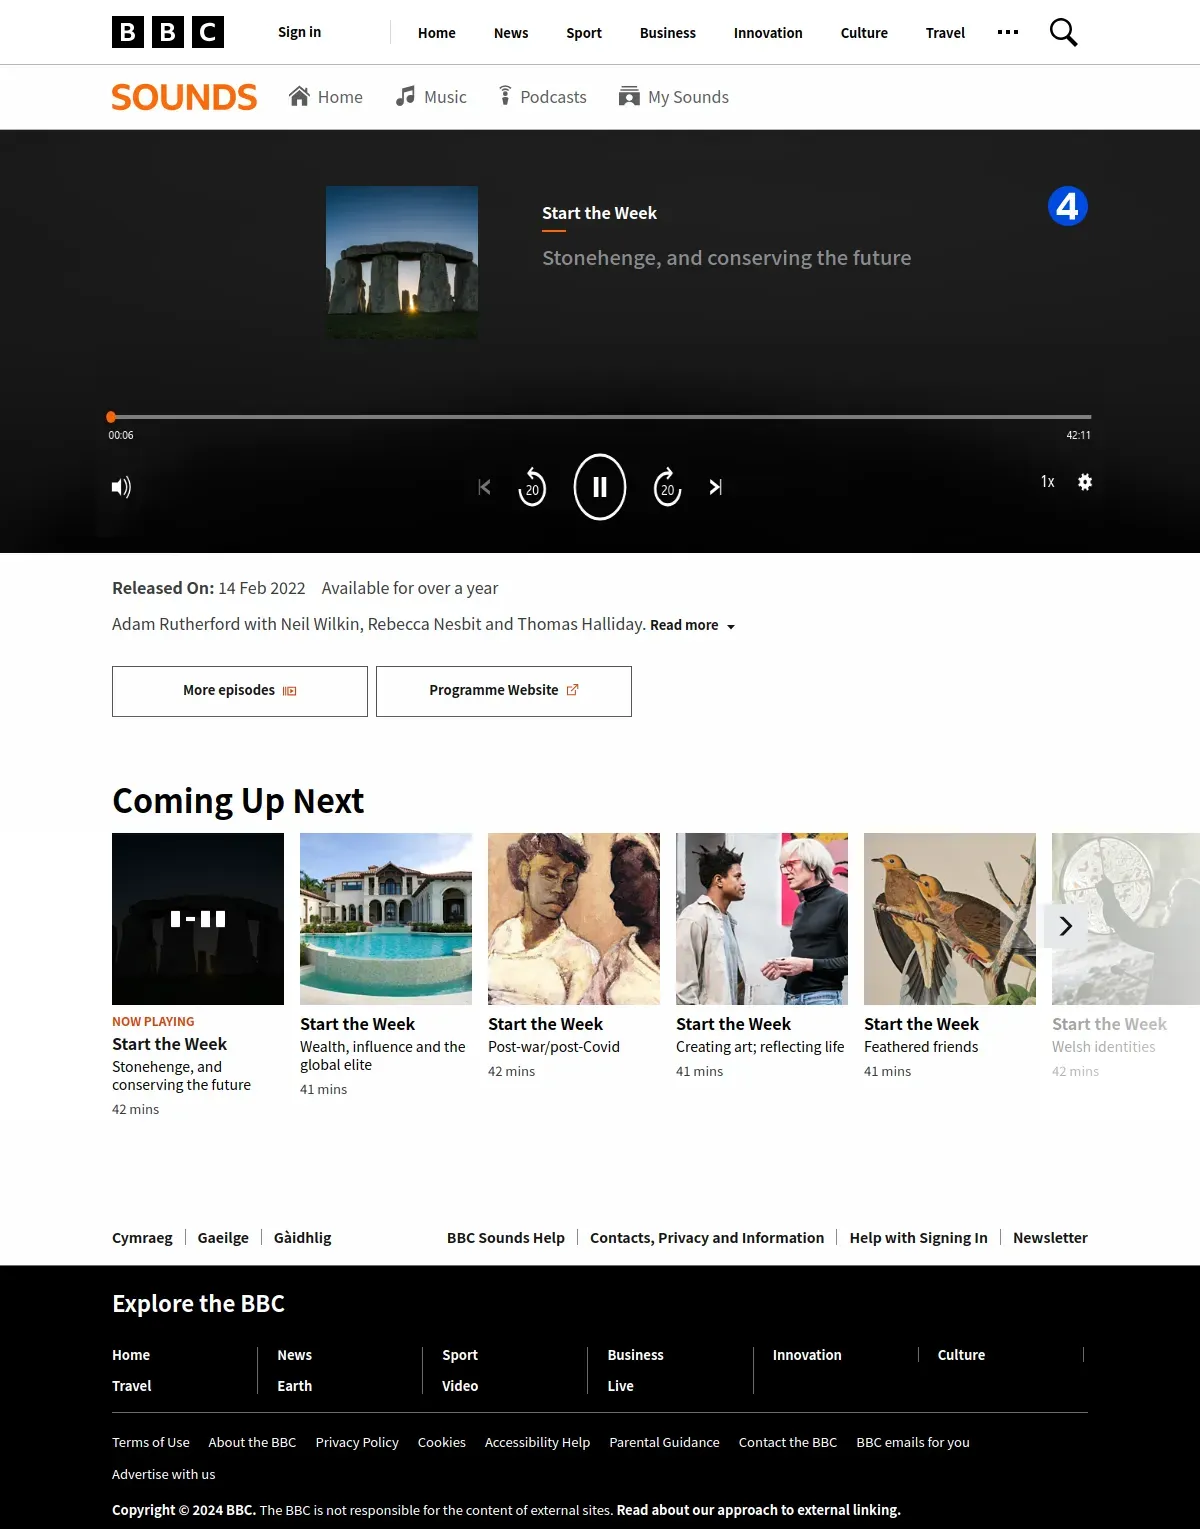Read about our approach to external linking
The image size is (1200, 1529).
(759, 1510)
